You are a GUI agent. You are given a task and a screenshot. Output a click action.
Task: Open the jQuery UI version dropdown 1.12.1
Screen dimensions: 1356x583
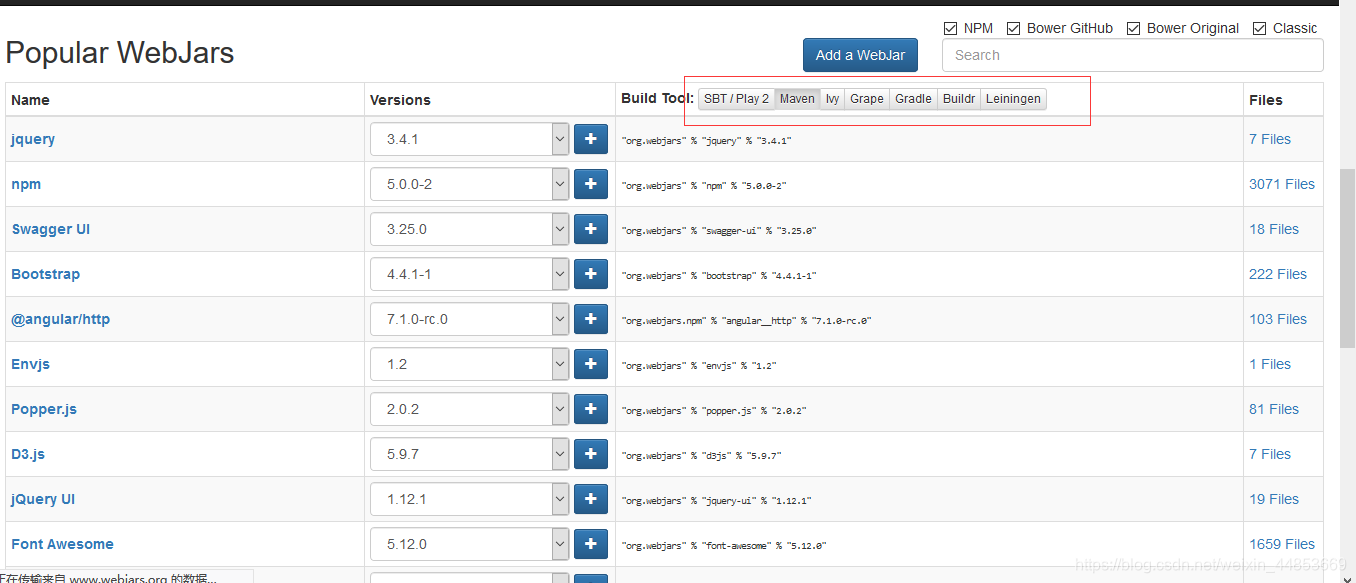coord(469,499)
